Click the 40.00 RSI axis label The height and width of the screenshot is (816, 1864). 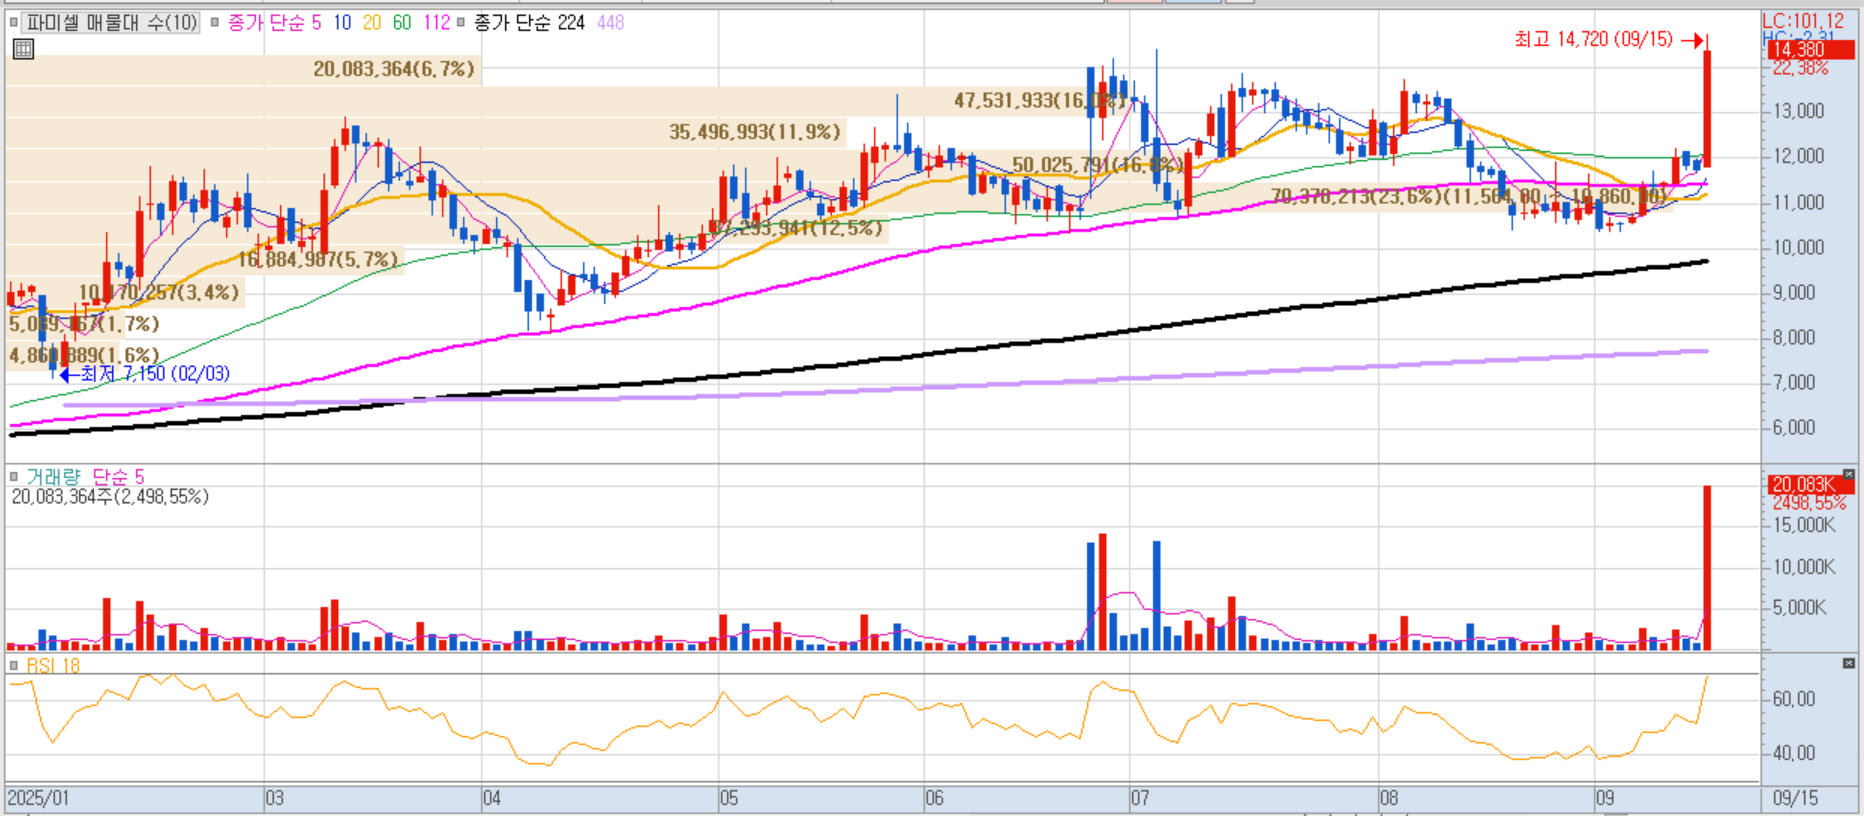pyautogui.click(x=1794, y=753)
